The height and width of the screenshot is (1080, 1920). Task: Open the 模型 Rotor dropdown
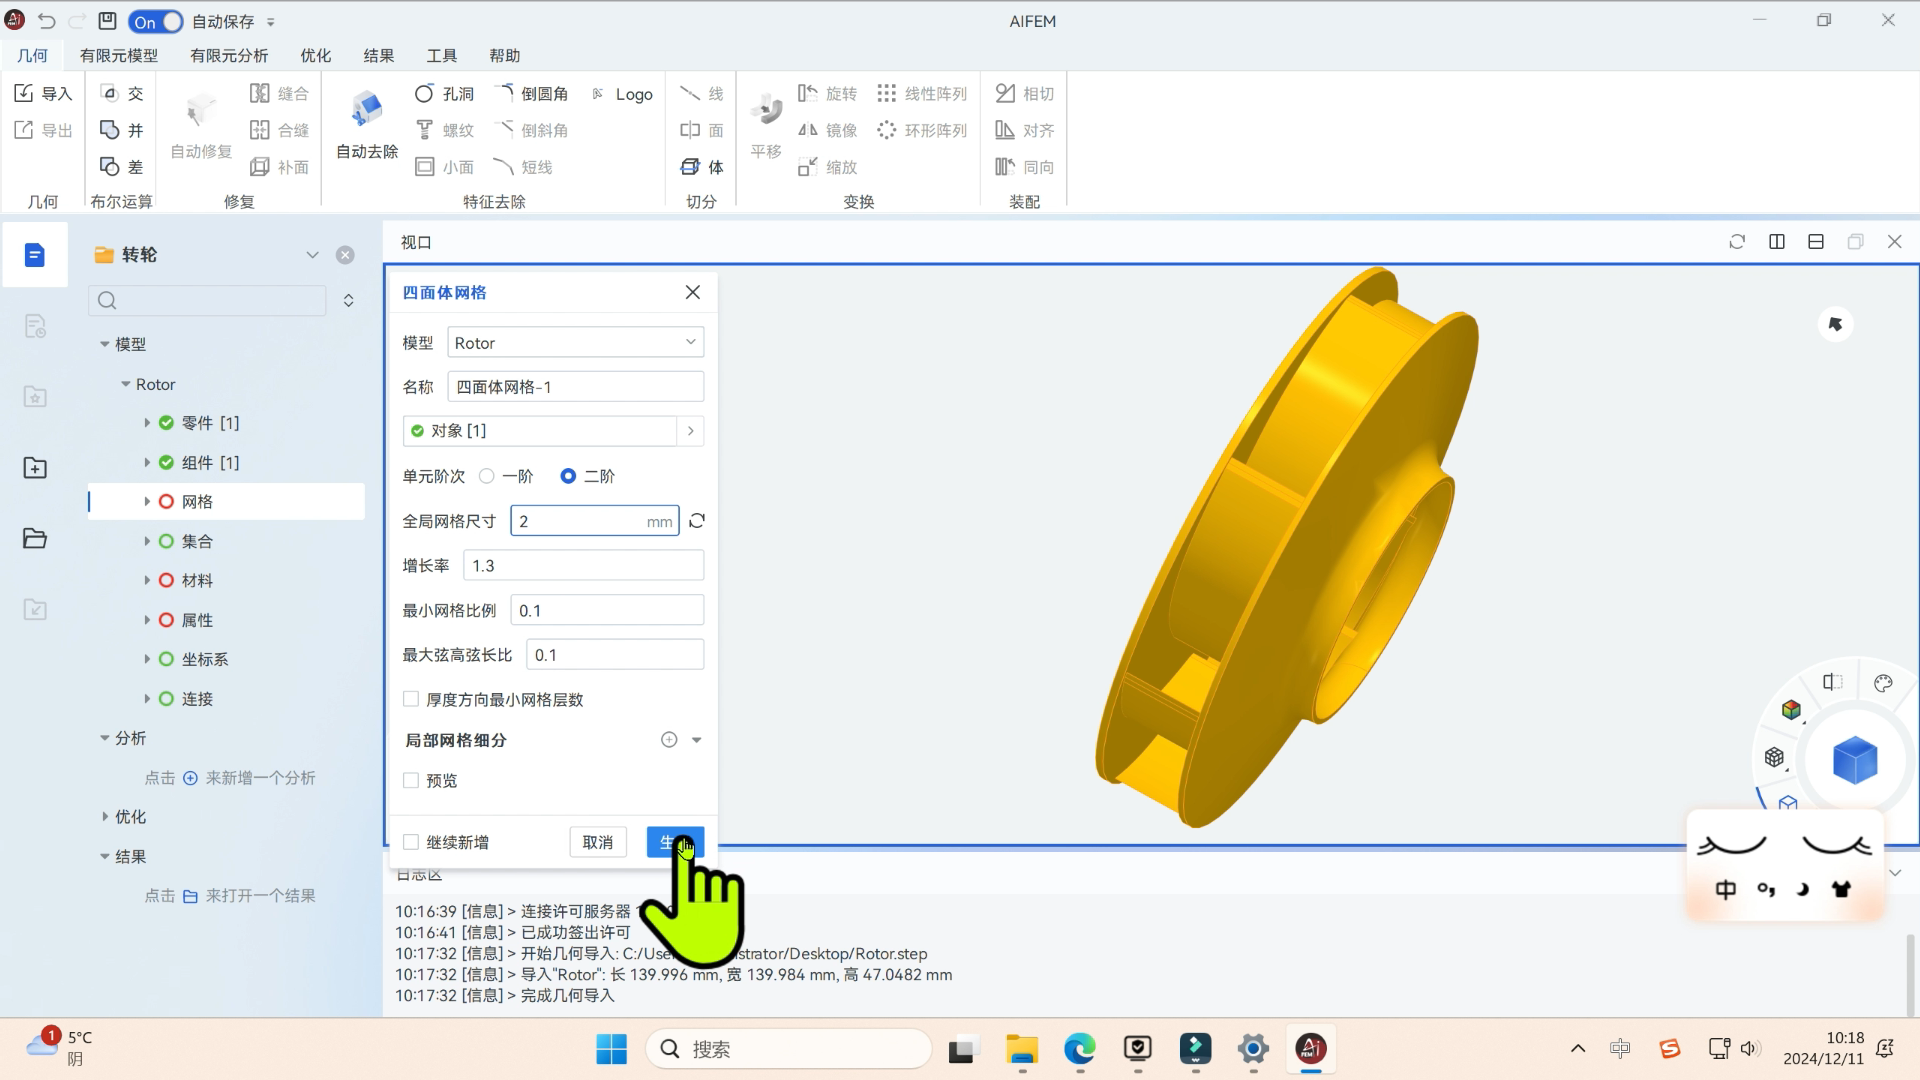tap(575, 343)
